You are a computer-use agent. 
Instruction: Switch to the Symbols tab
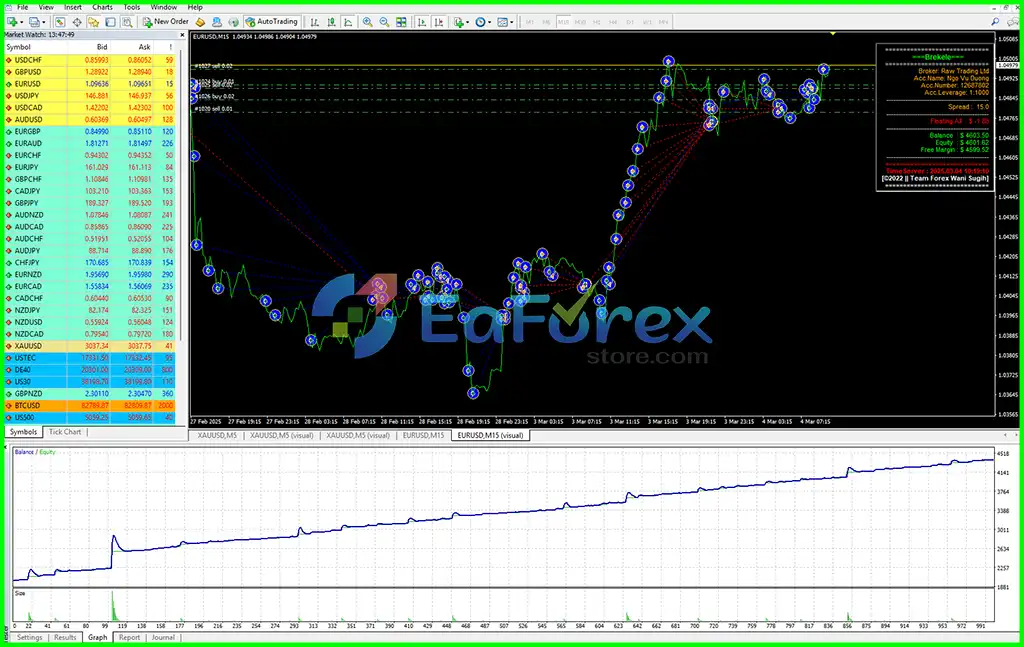(23, 432)
